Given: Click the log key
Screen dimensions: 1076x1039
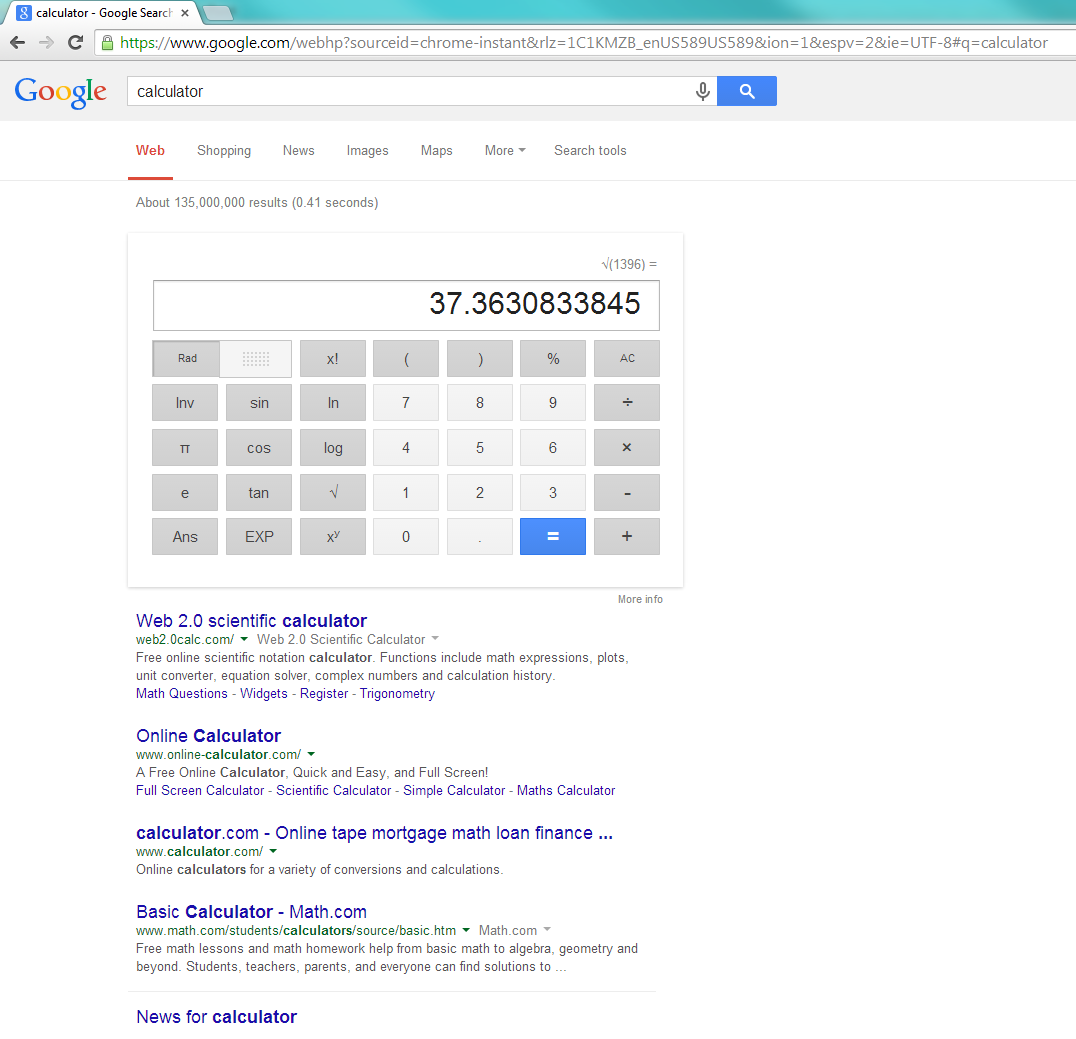Looking at the screenshot, I should pyautogui.click(x=333, y=447).
